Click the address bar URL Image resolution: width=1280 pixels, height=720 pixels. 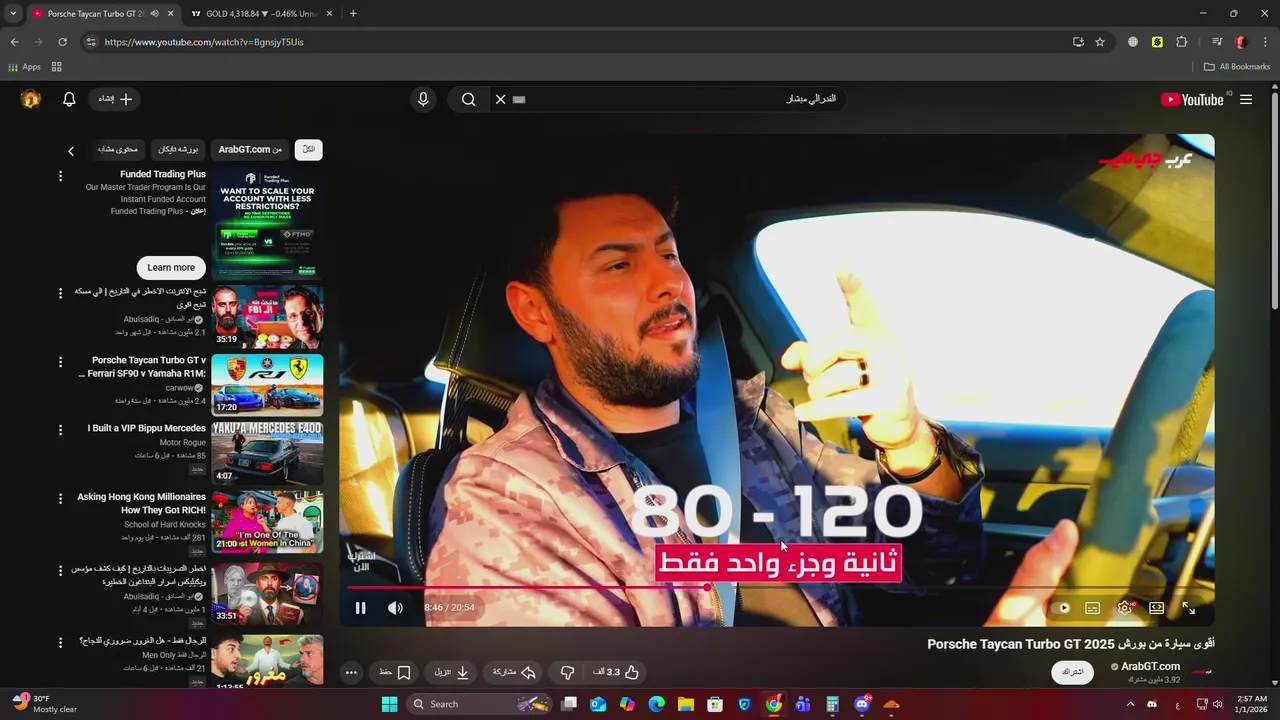(204, 42)
